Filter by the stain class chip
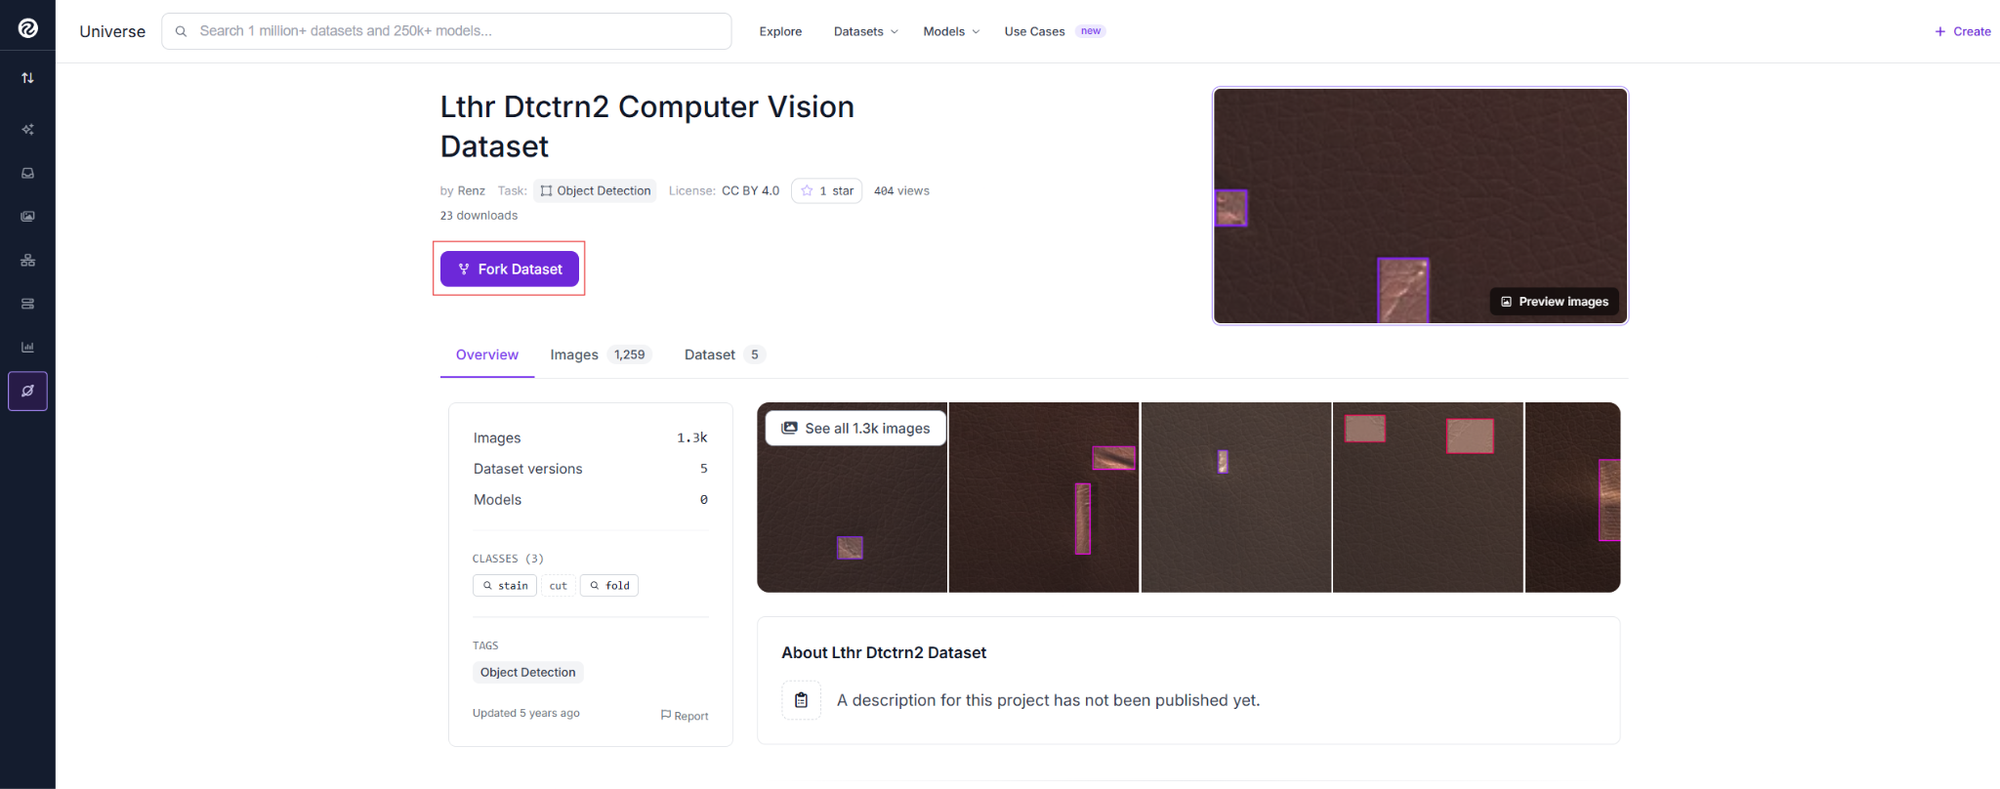Viewport: 2000px width, 789px height. (505, 586)
